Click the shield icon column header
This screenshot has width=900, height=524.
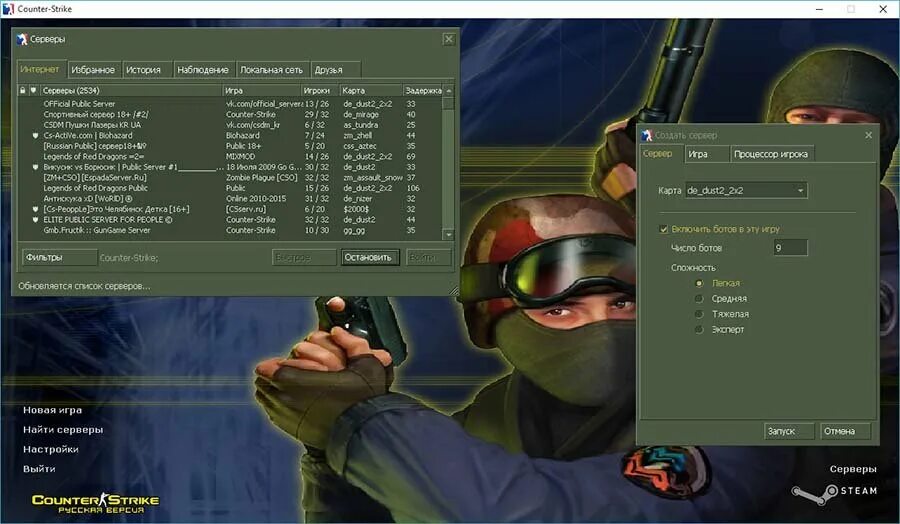pyautogui.click(x=33, y=90)
